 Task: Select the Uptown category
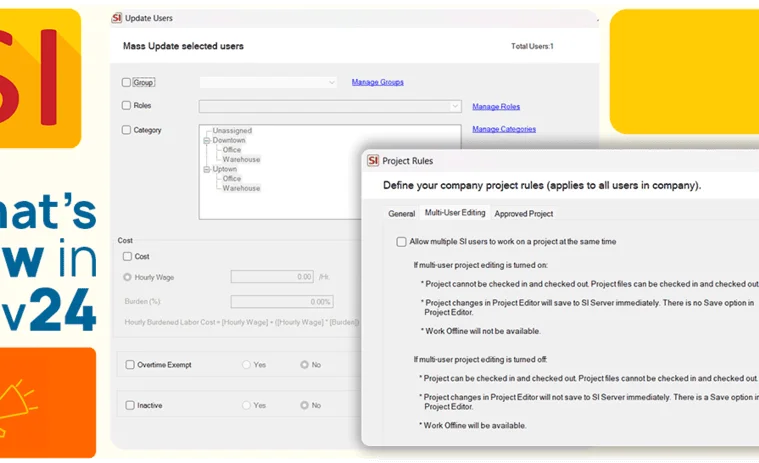pyautogui.click(x=225, y=169)
